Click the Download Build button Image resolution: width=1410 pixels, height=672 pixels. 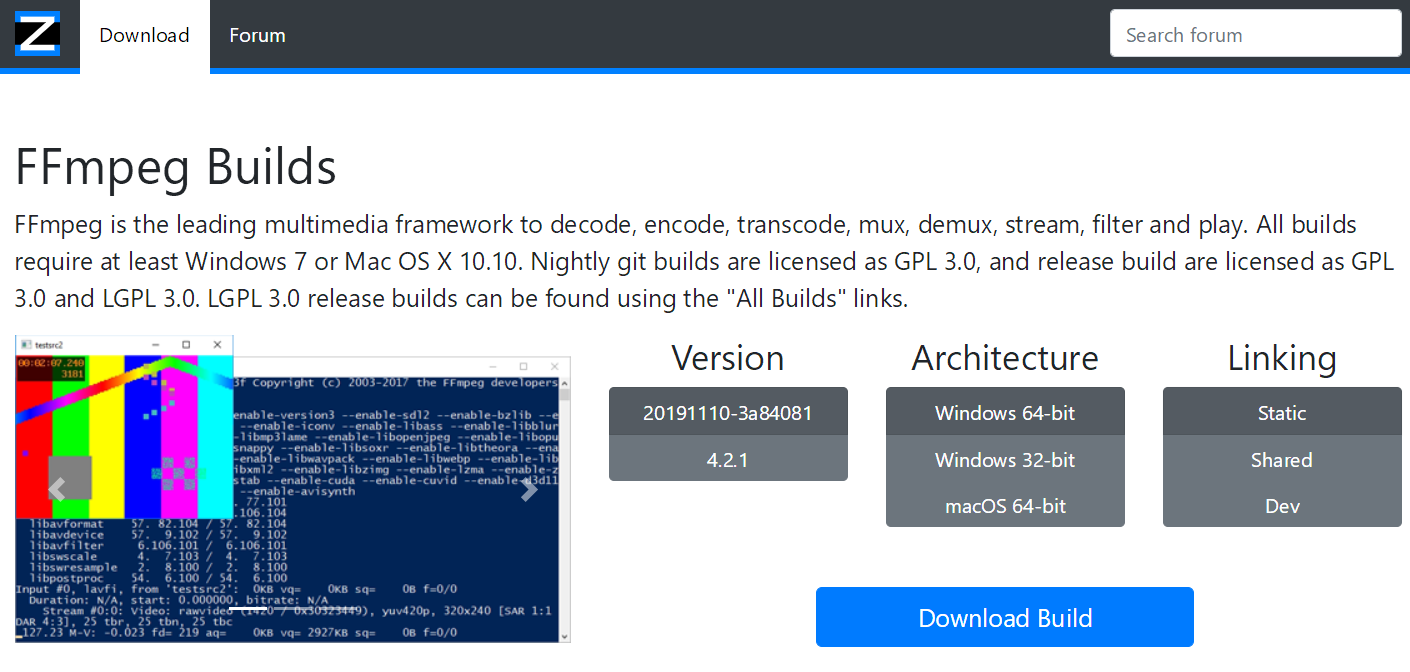pos(1005,617)
